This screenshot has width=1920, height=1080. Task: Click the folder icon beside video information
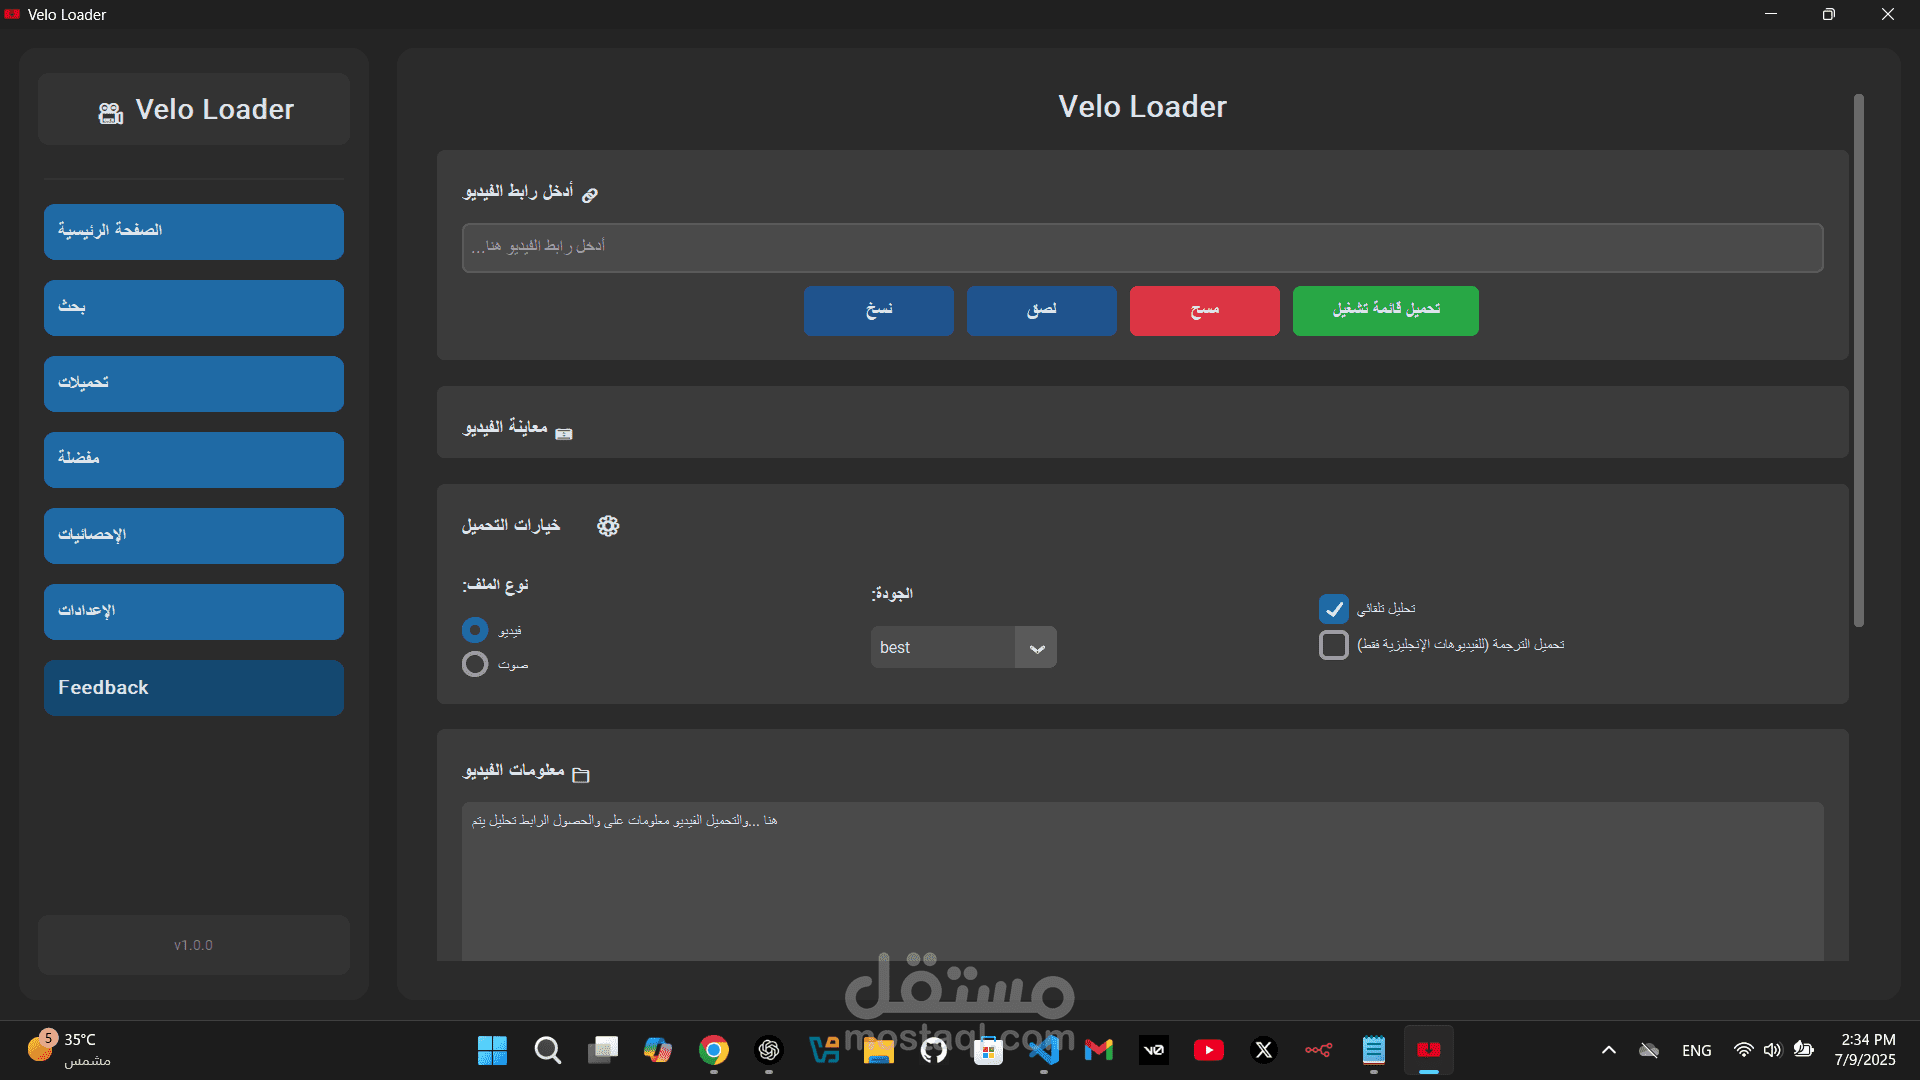[581, 775]
